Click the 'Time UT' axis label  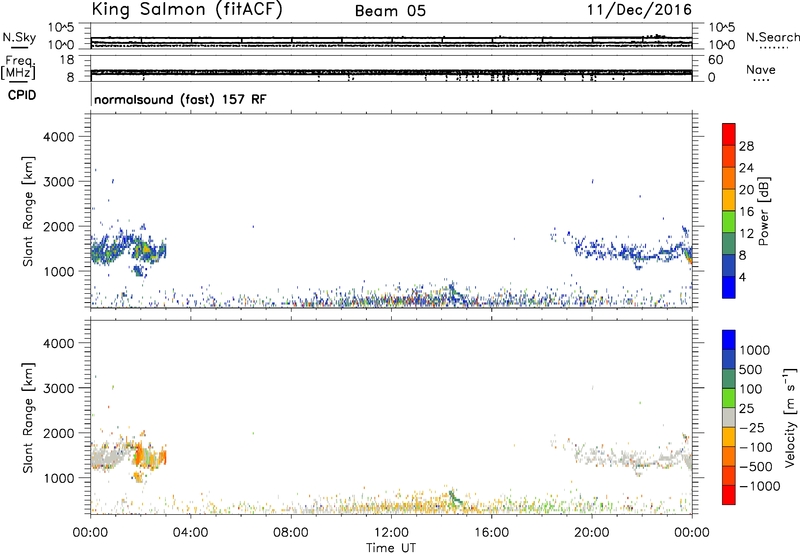pos(391,548)
